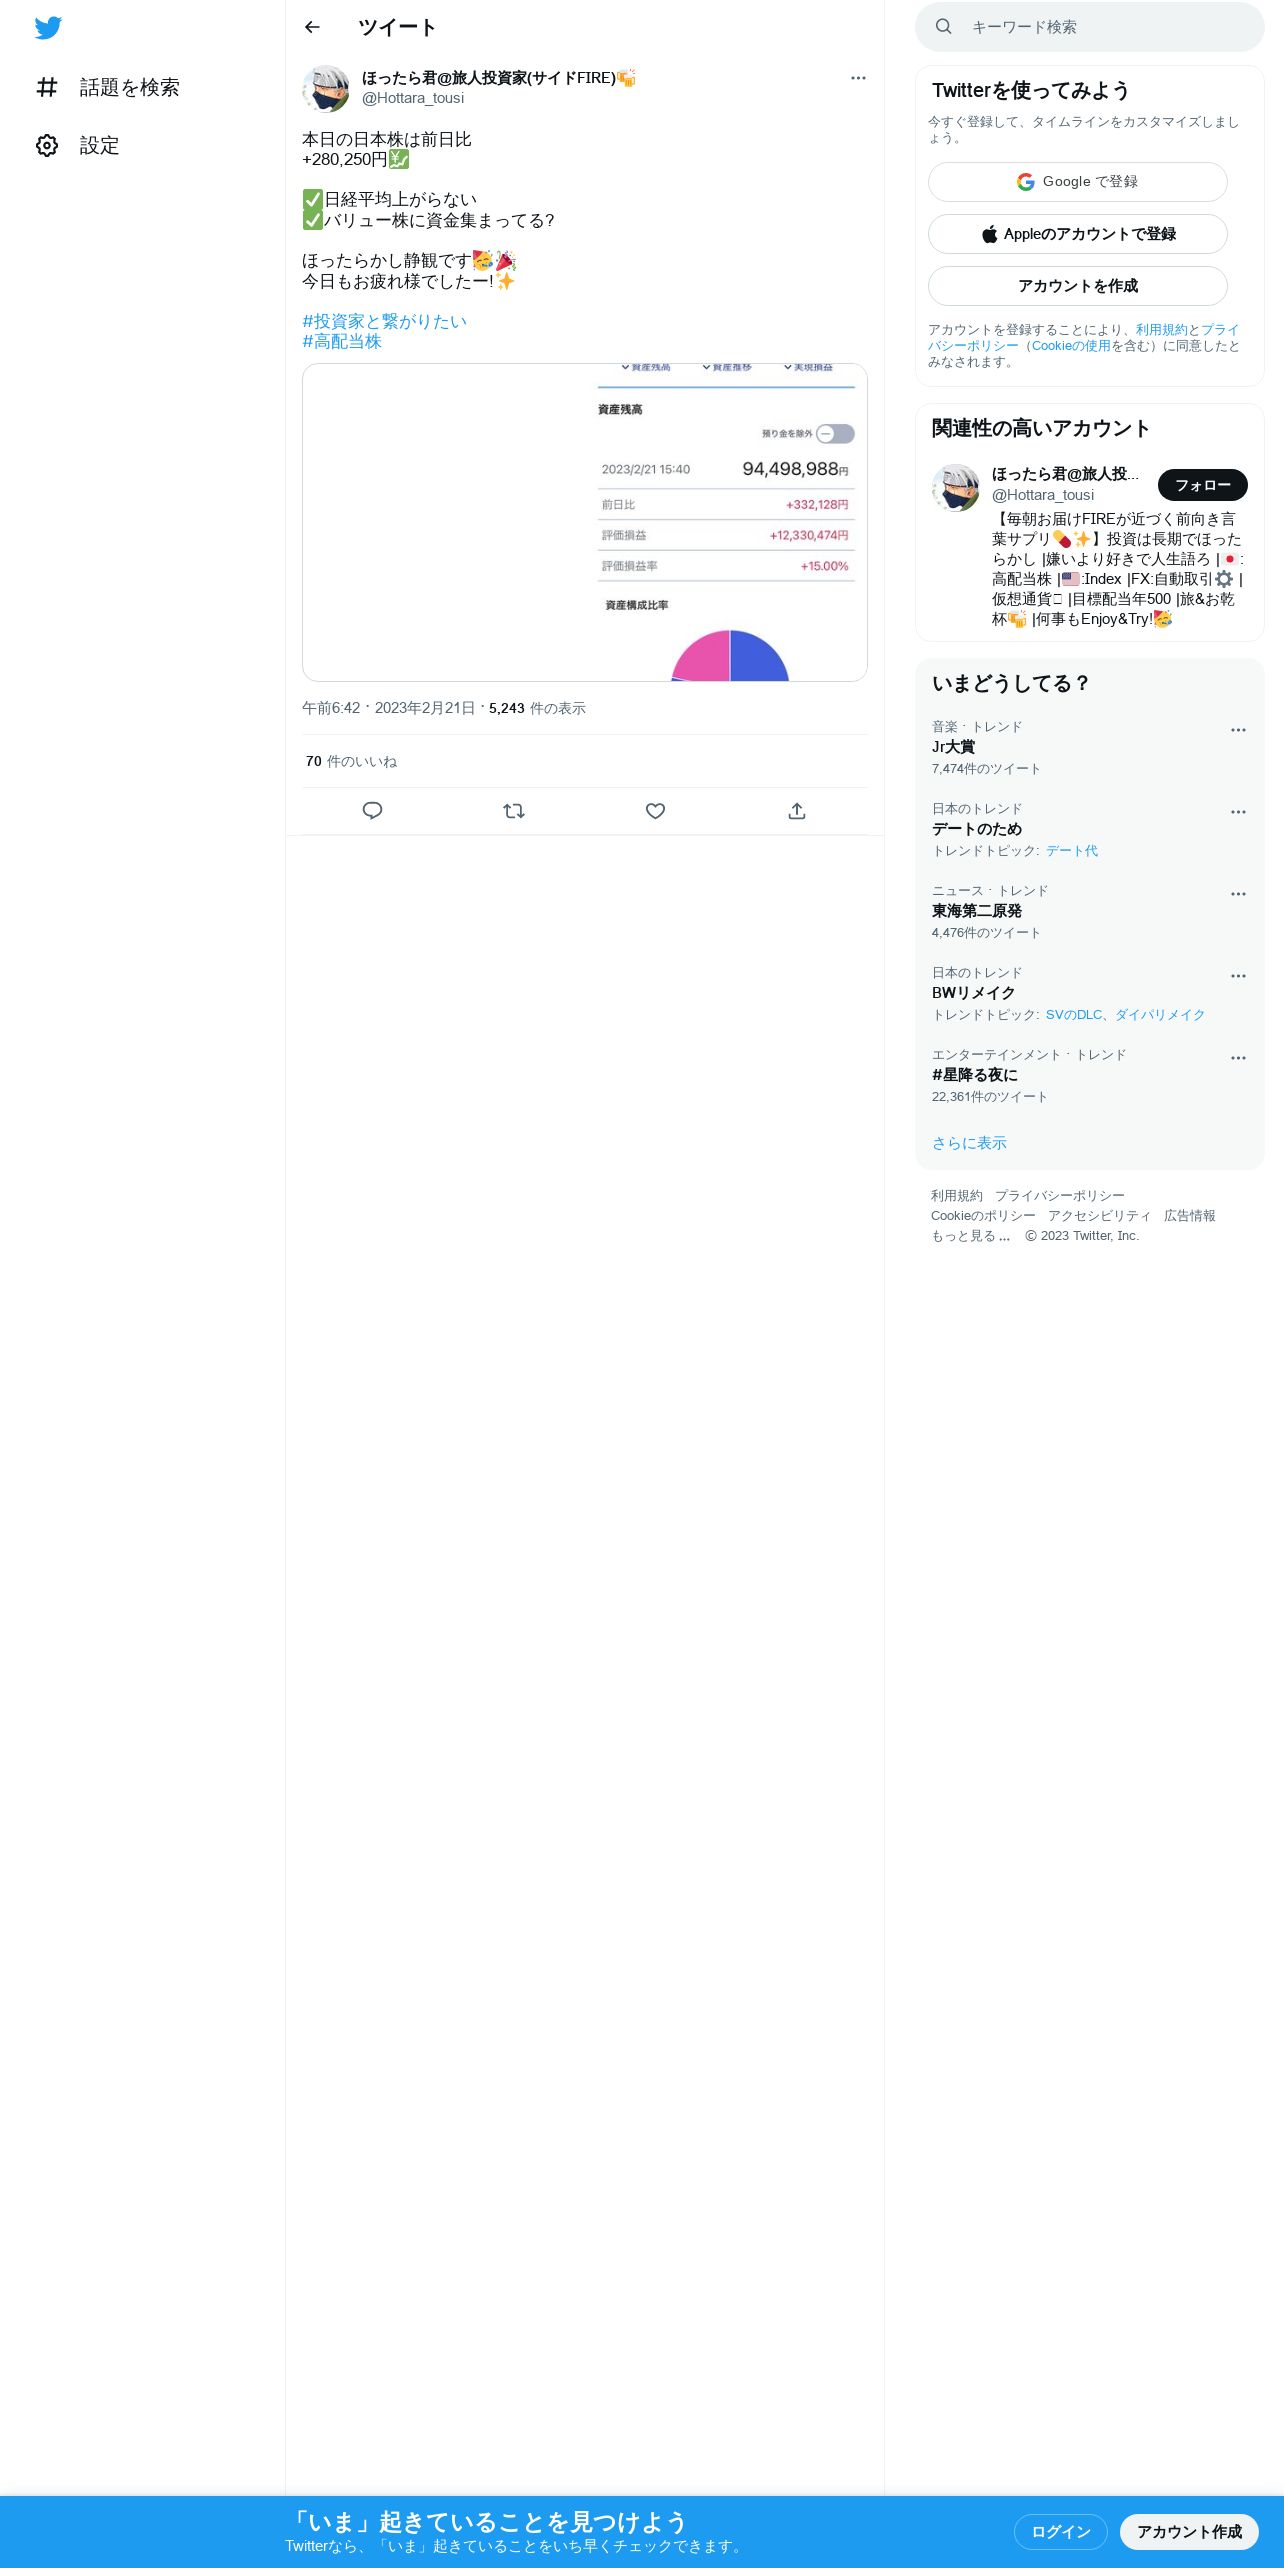Click tweet timestamp 午前6:42 2023年2月21日

(x=389, y=708)
